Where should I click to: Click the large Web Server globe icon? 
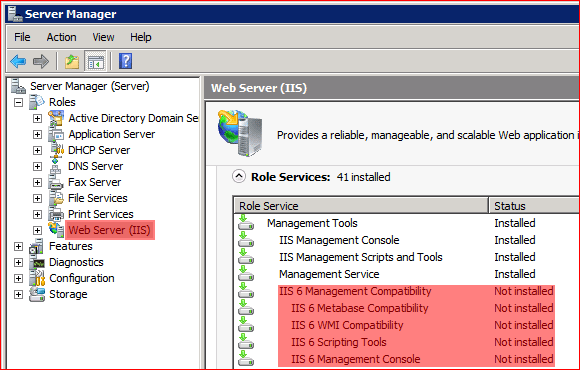(x=240, y=132)
